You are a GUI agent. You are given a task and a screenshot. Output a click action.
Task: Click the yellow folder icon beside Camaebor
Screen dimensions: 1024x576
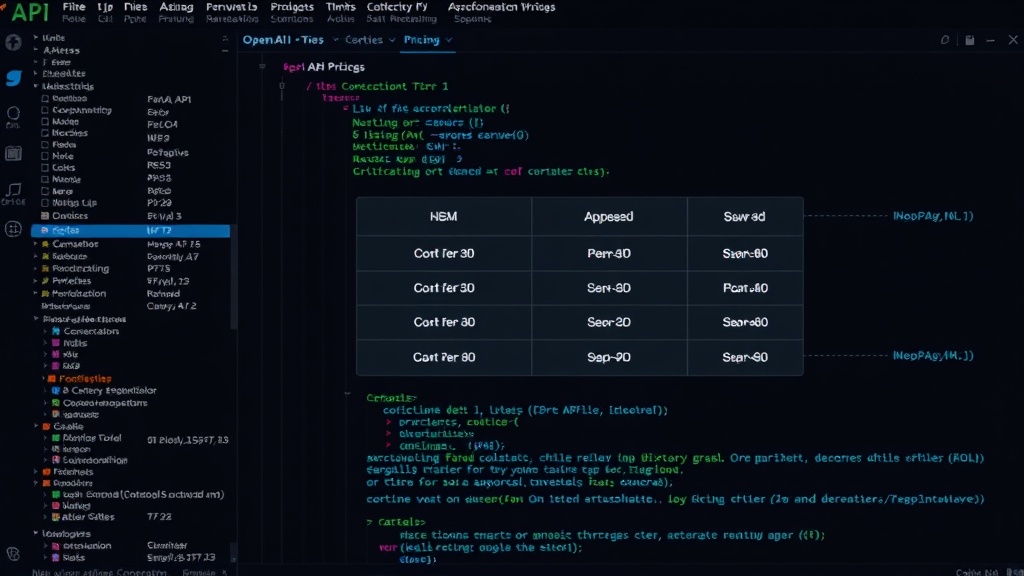pos(46,244)
